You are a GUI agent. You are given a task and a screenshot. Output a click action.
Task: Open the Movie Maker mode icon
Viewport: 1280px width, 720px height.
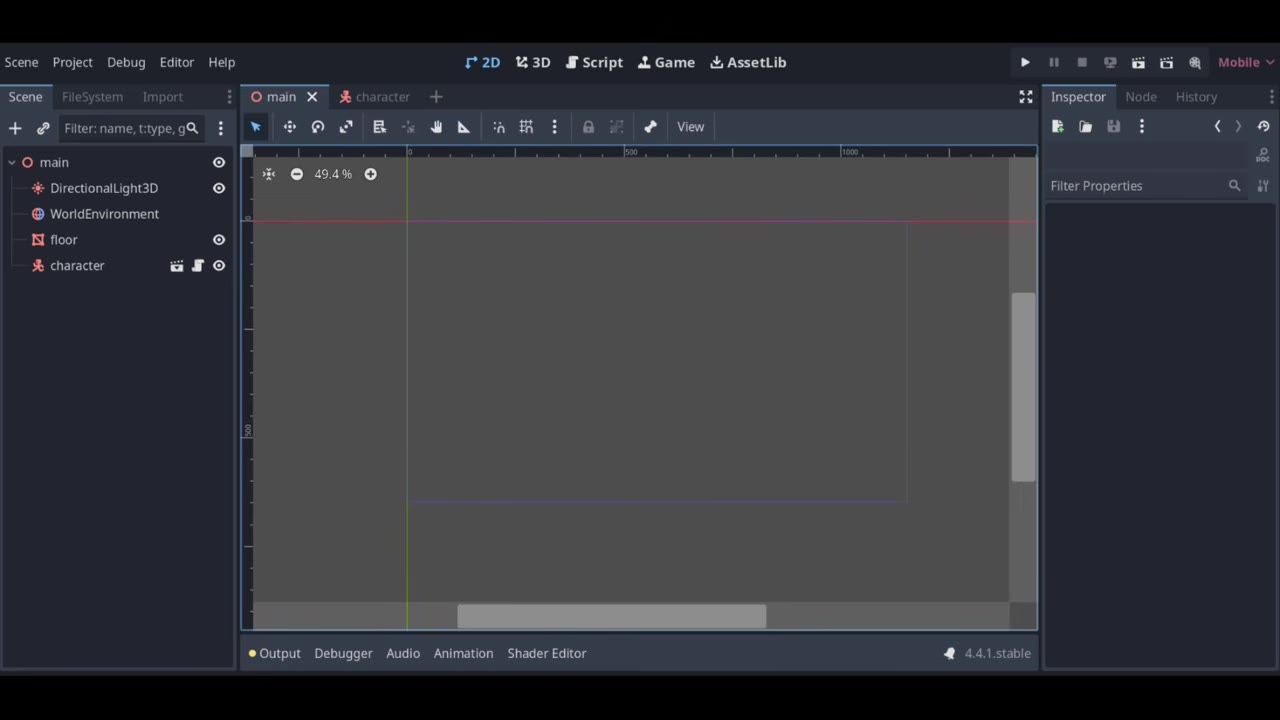tap(1194, 62)
